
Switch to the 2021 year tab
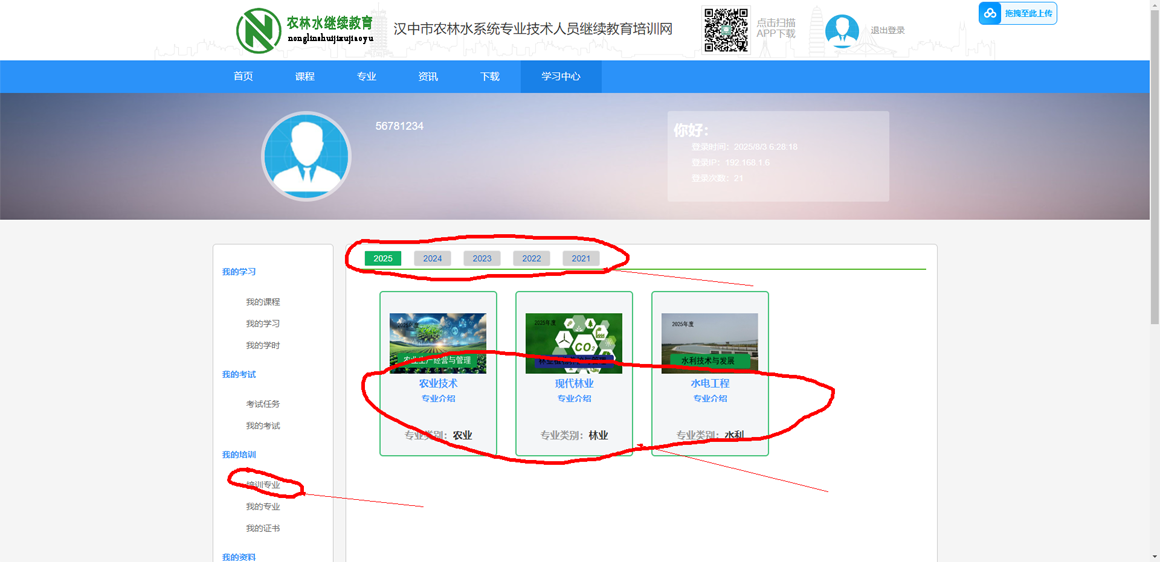(x=581, y=258)
